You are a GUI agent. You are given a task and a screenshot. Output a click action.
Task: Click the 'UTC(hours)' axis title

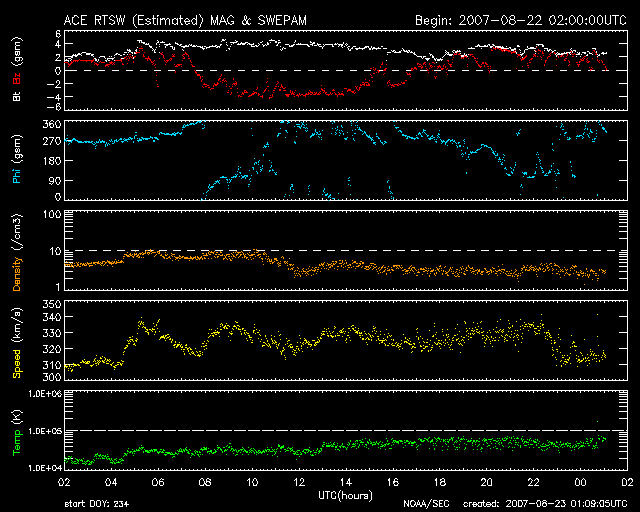pyautogui.click(x=345, y=496)
